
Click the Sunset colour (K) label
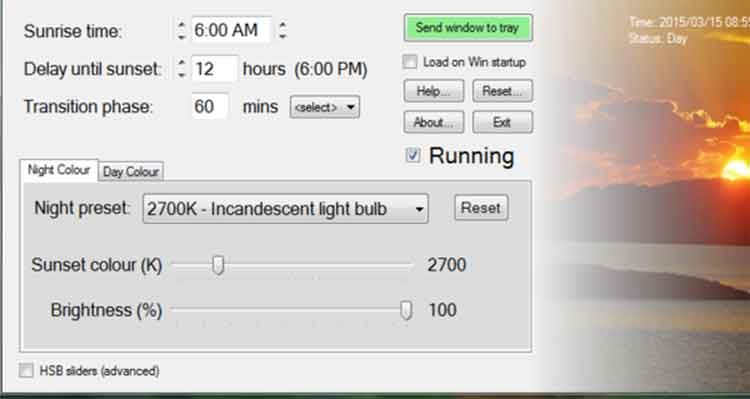(97, 265)
